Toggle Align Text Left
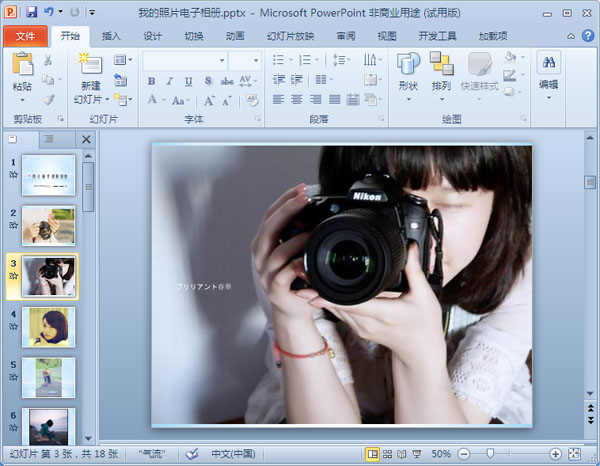600x466 pixels. click(x=278, y=100)
